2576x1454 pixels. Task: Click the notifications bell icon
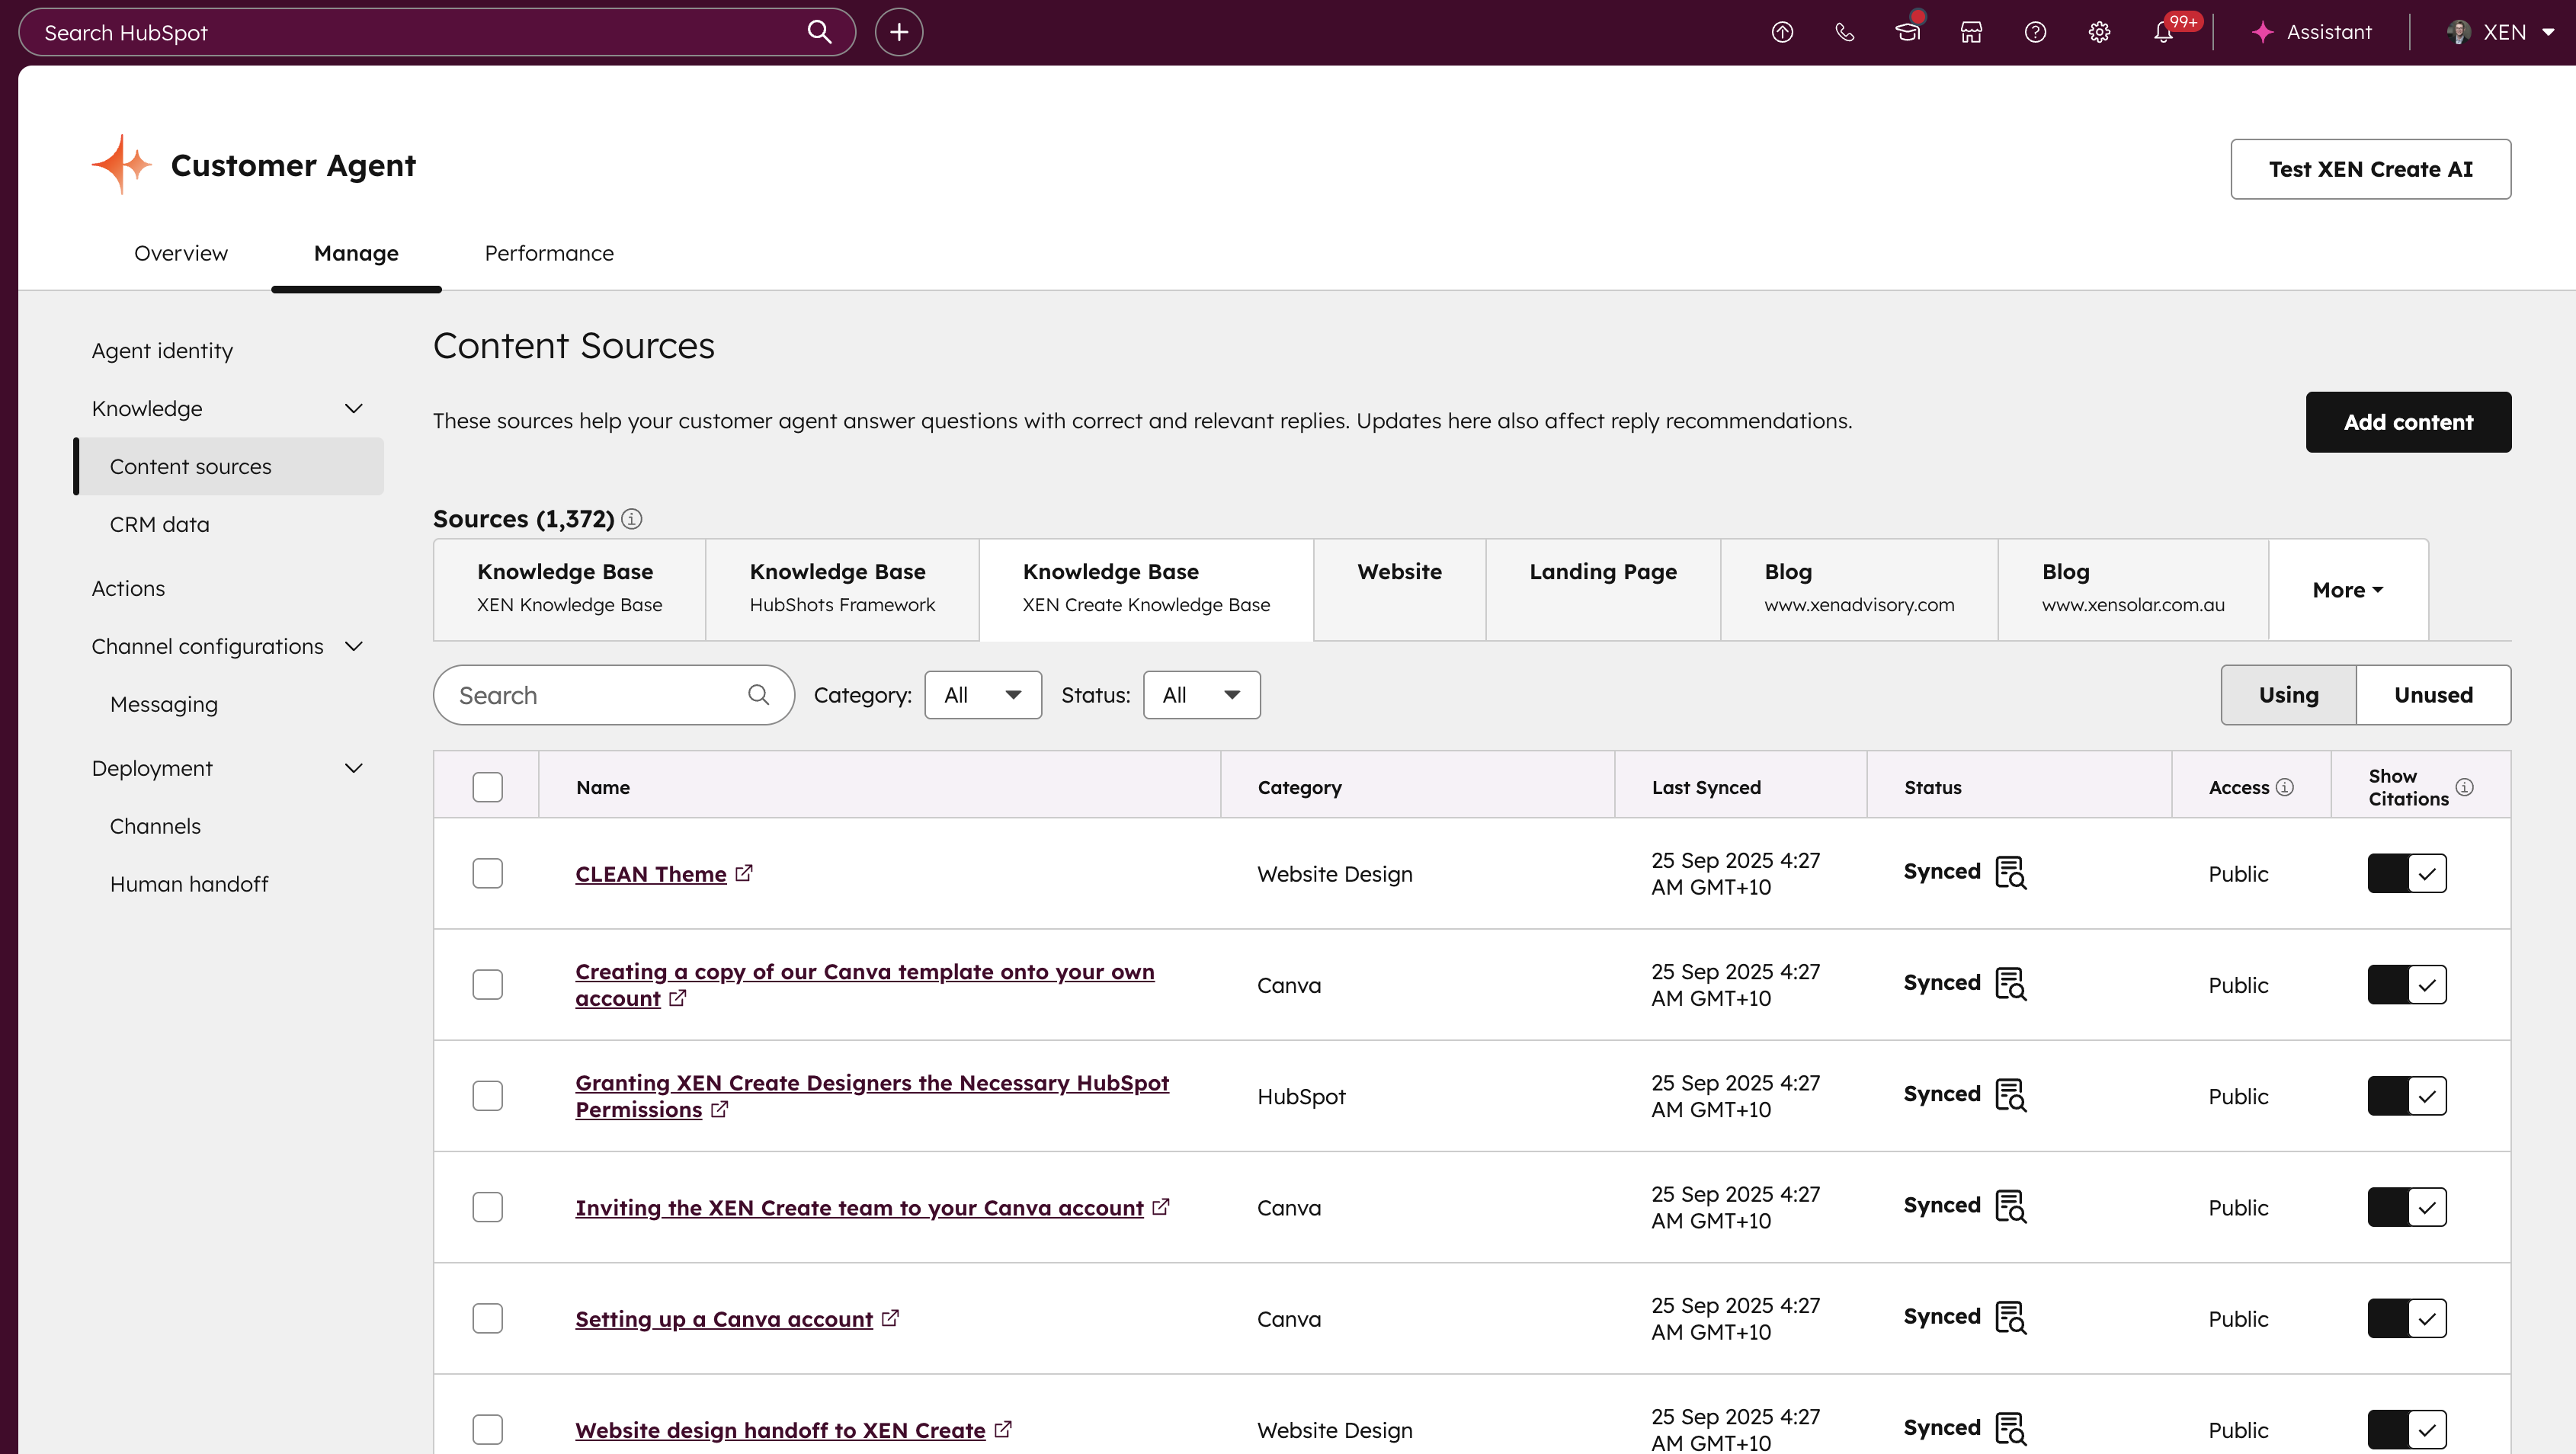tap(2163, 32)
